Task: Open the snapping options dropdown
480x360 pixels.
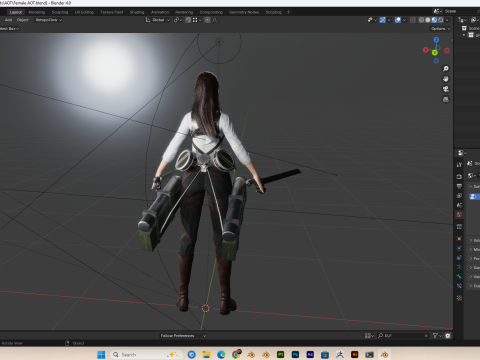Action: coord(197,20)
